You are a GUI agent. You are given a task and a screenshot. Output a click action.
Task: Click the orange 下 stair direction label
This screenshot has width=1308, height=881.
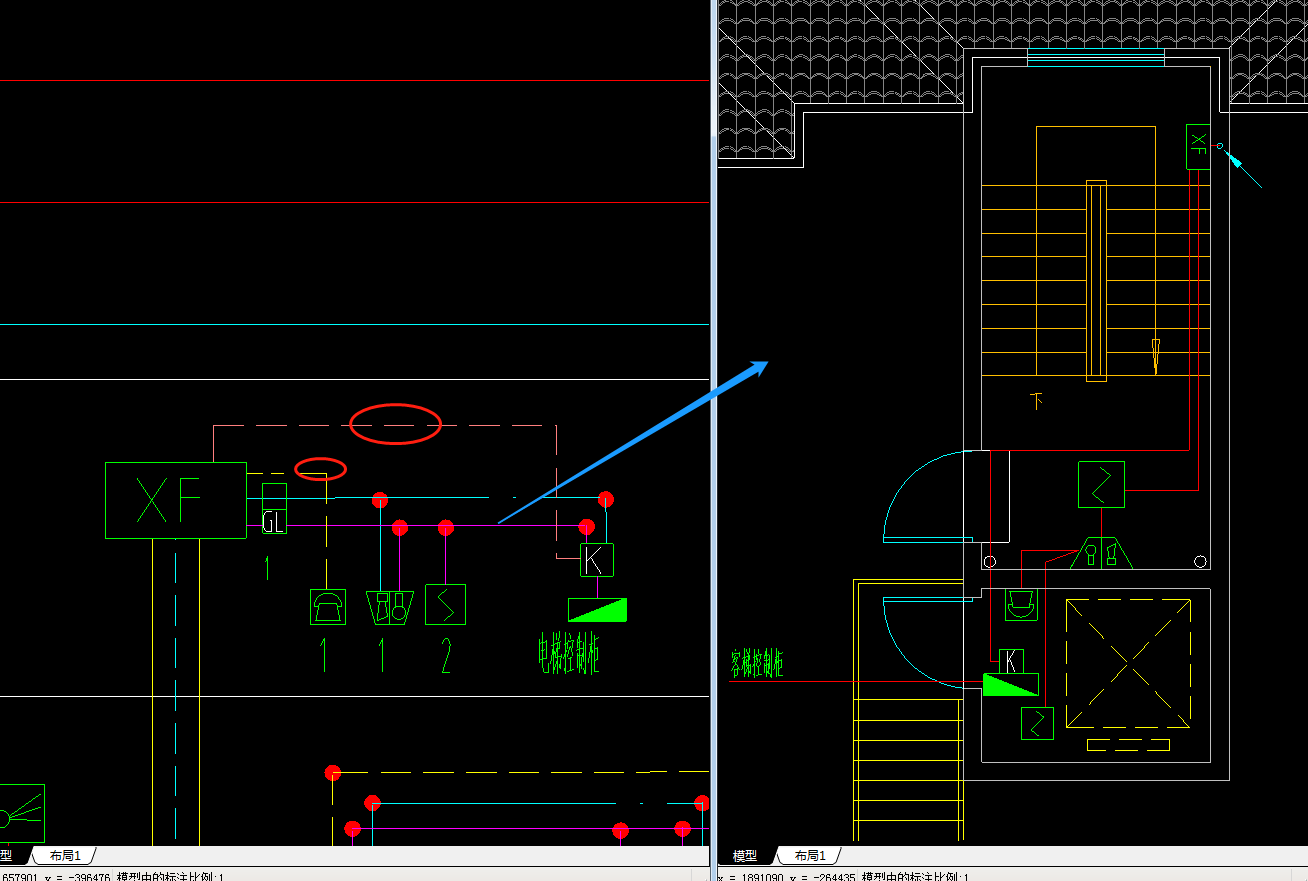(x=1037, y=401)
